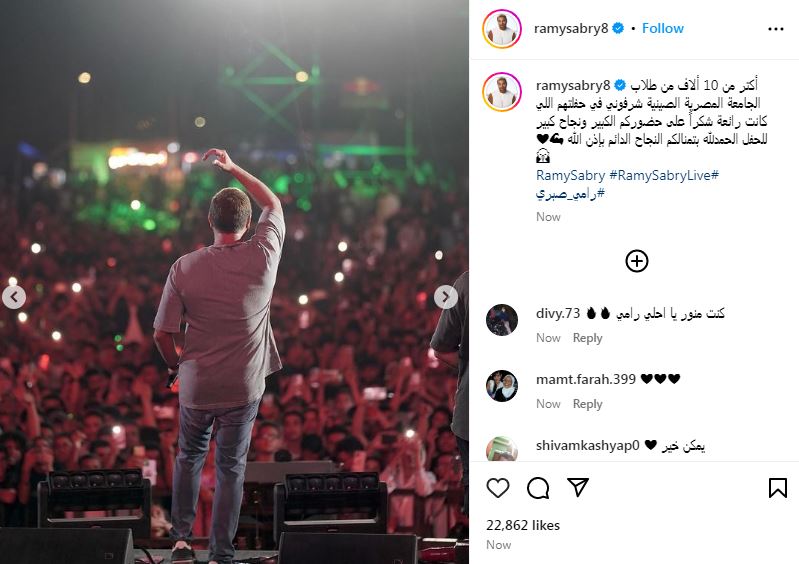Reply to mamt.farah.399's comment
Viewport: 799px width, 564px height.
click(587, 404)
